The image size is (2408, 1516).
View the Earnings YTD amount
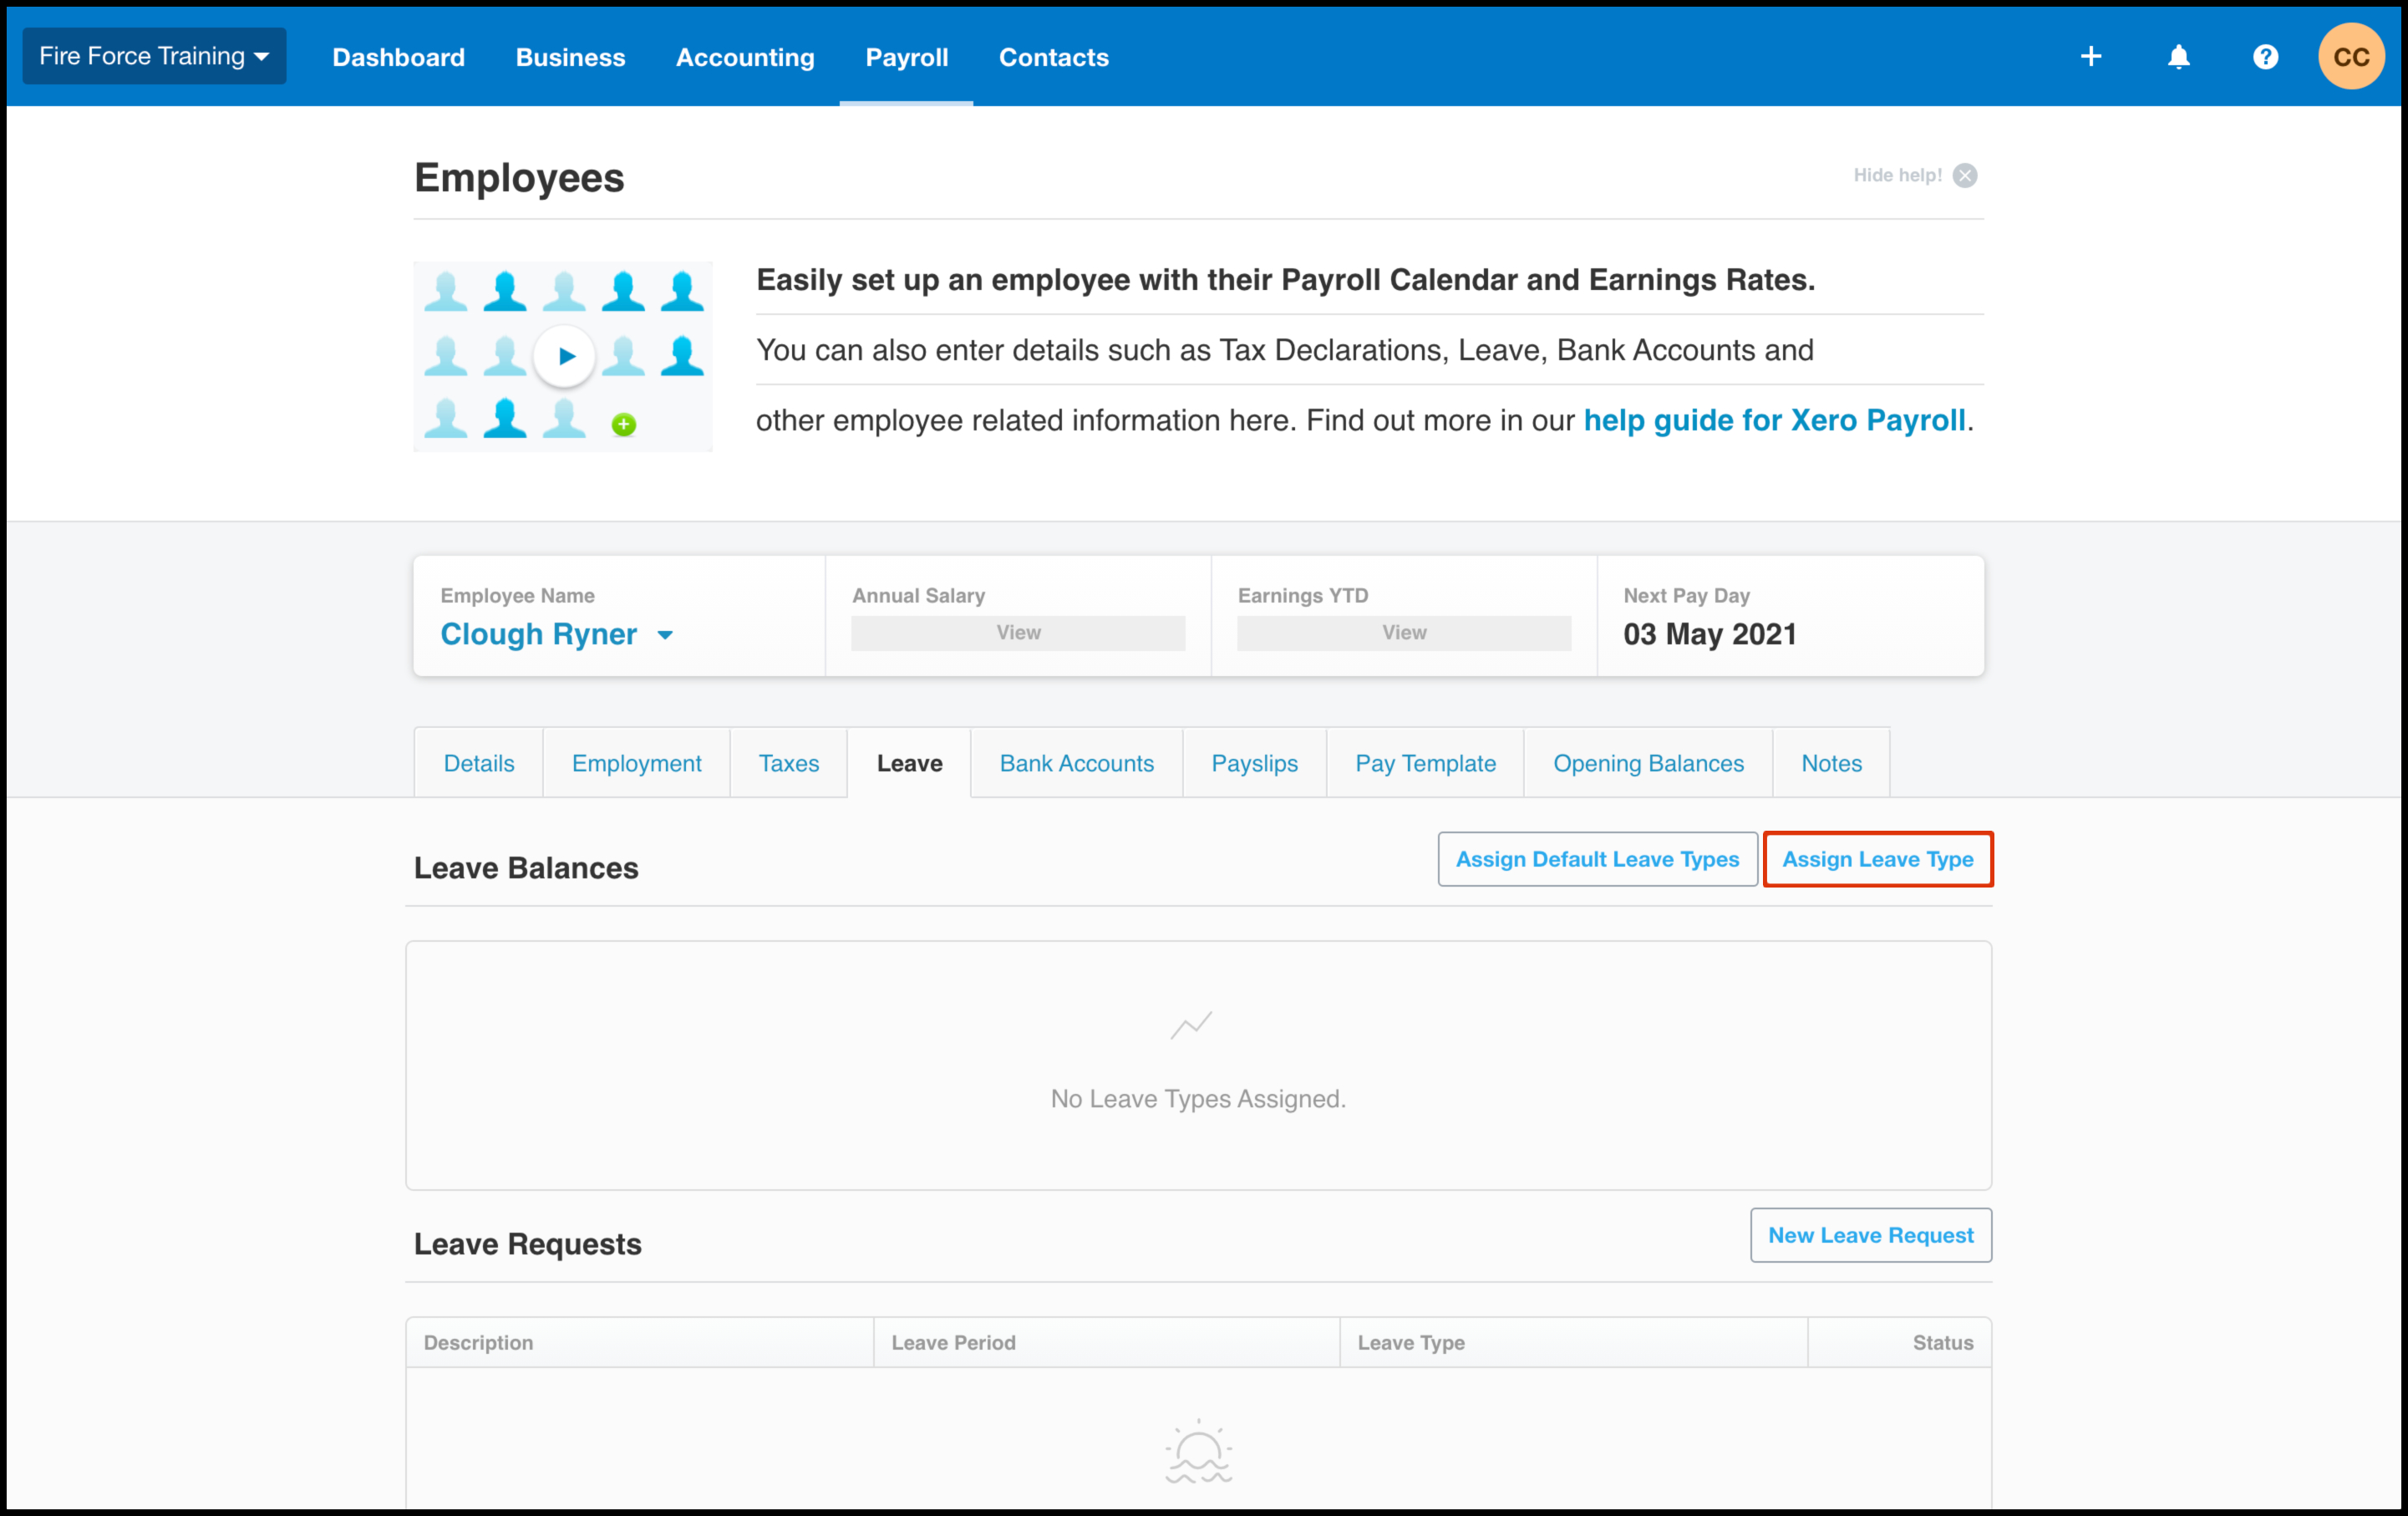click(1403, 632)
